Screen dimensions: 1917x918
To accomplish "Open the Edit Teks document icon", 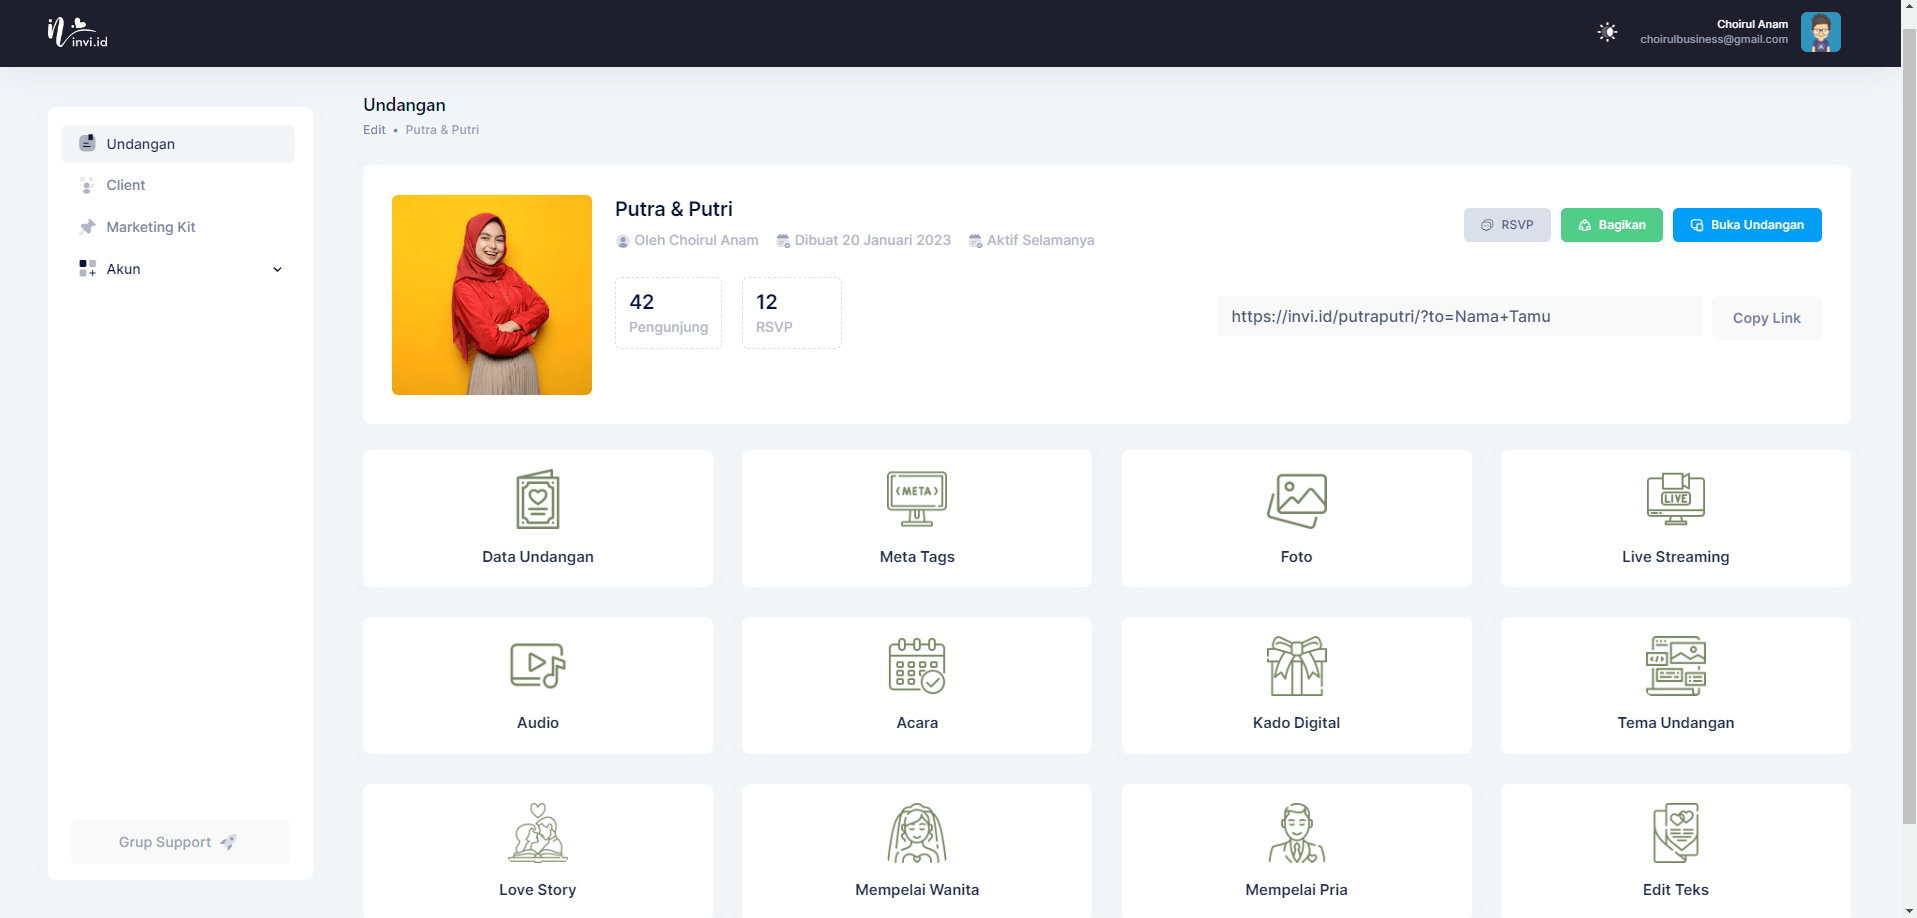I will coord(1676,832).
